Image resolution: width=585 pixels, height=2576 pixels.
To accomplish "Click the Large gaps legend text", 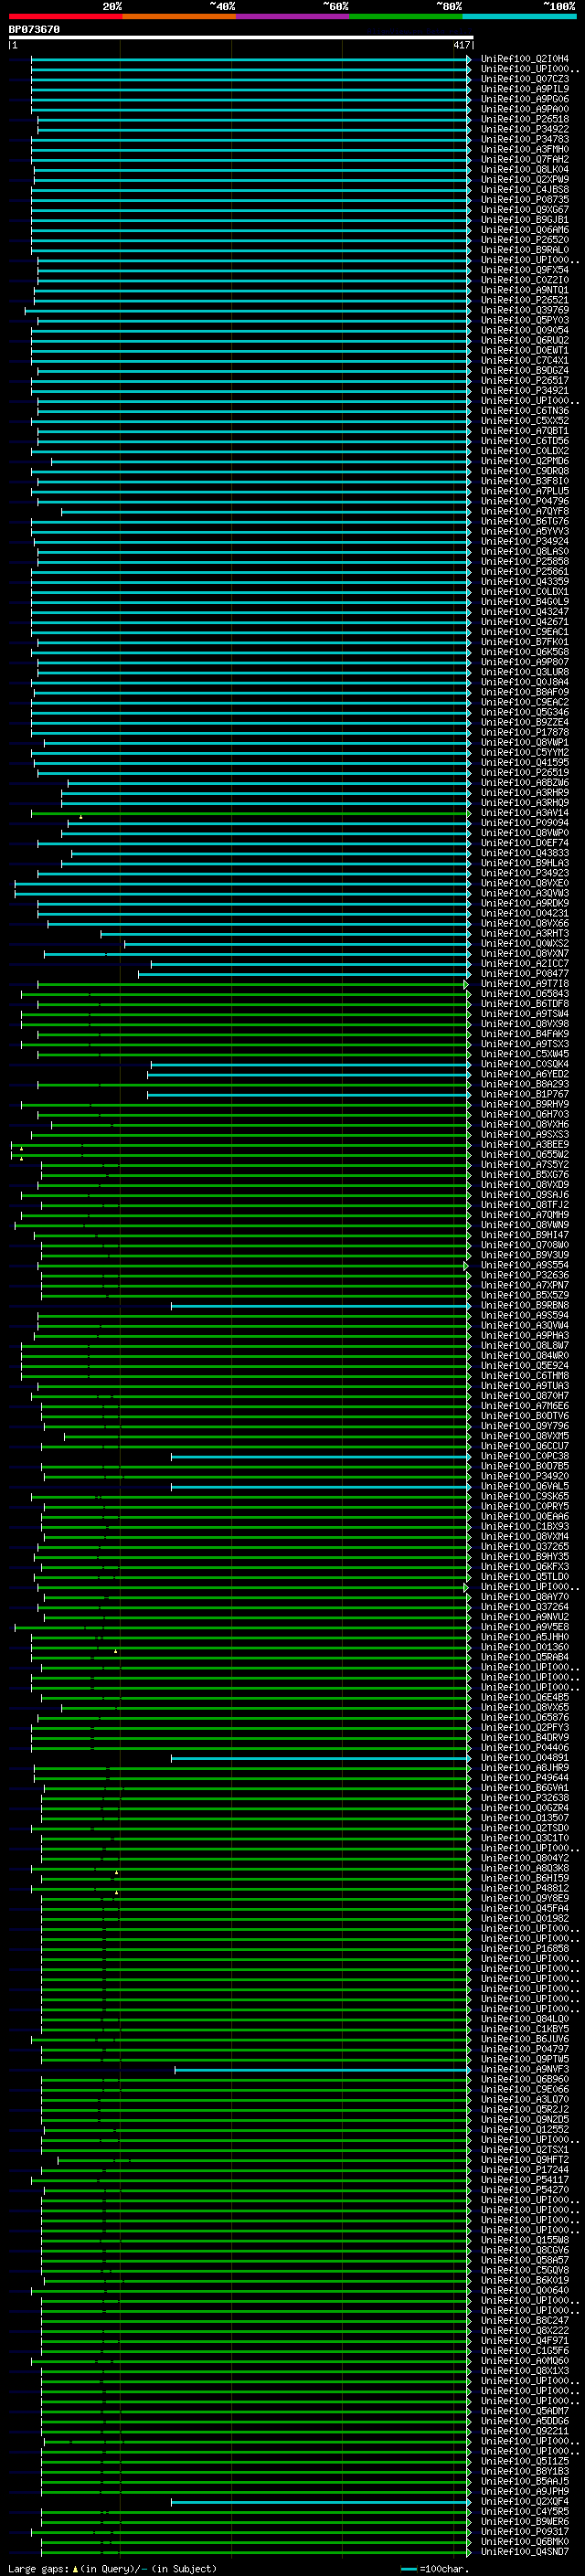I will click(112, 2569).
